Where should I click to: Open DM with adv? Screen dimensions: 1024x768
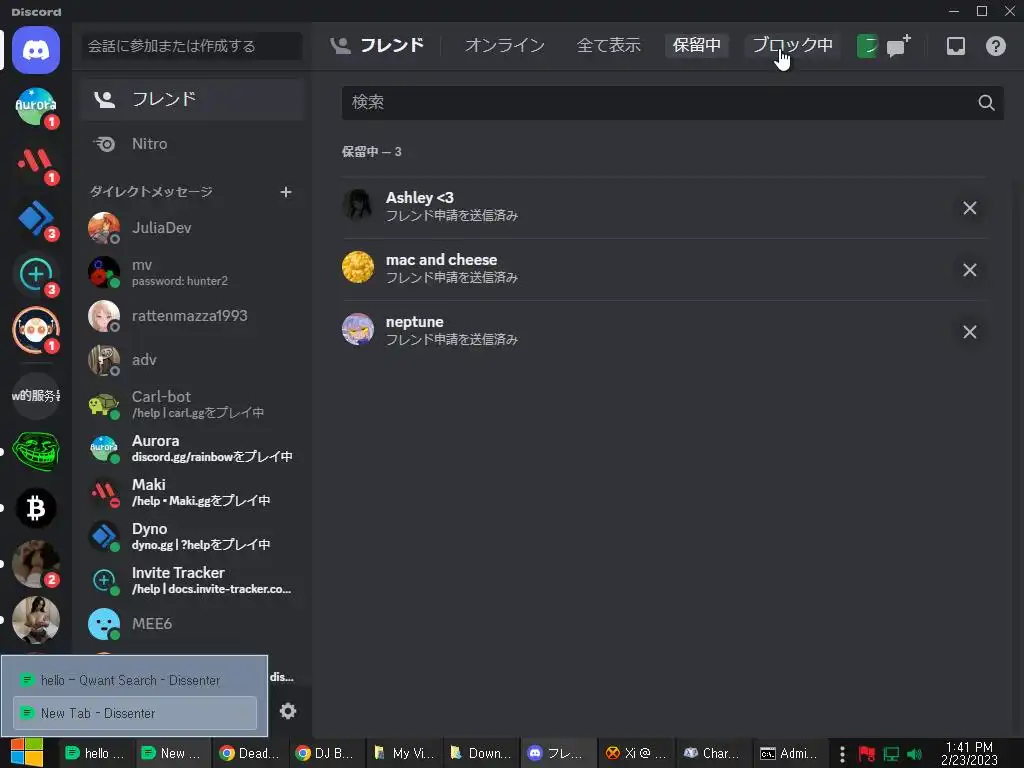[193, 360]
